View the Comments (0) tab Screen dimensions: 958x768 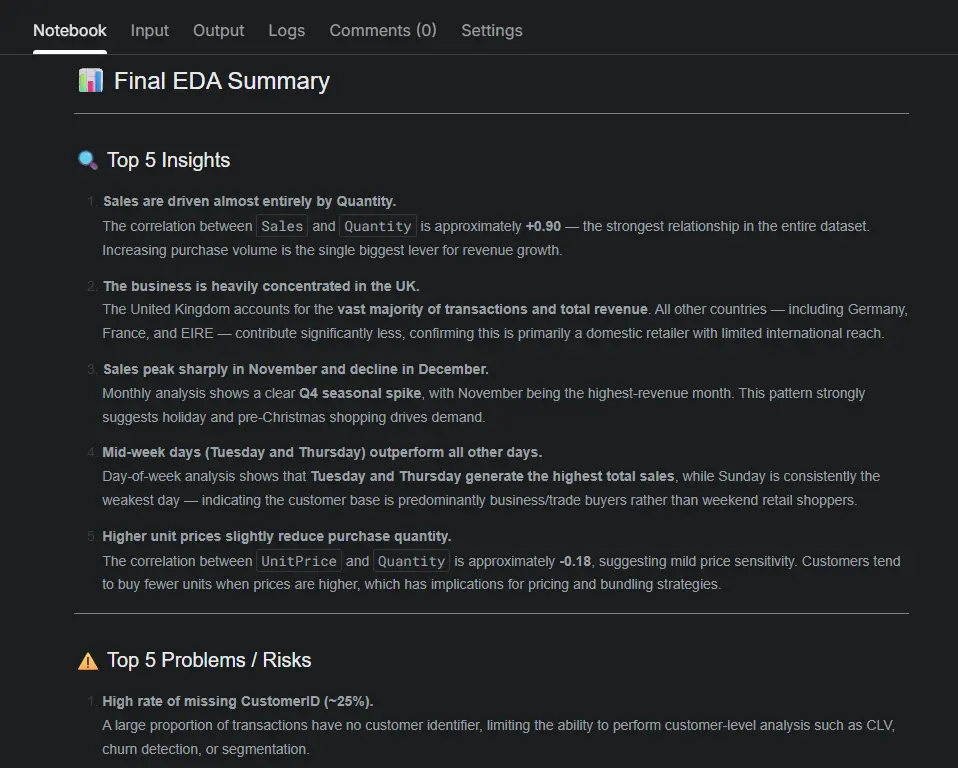(x=383, y=31)
